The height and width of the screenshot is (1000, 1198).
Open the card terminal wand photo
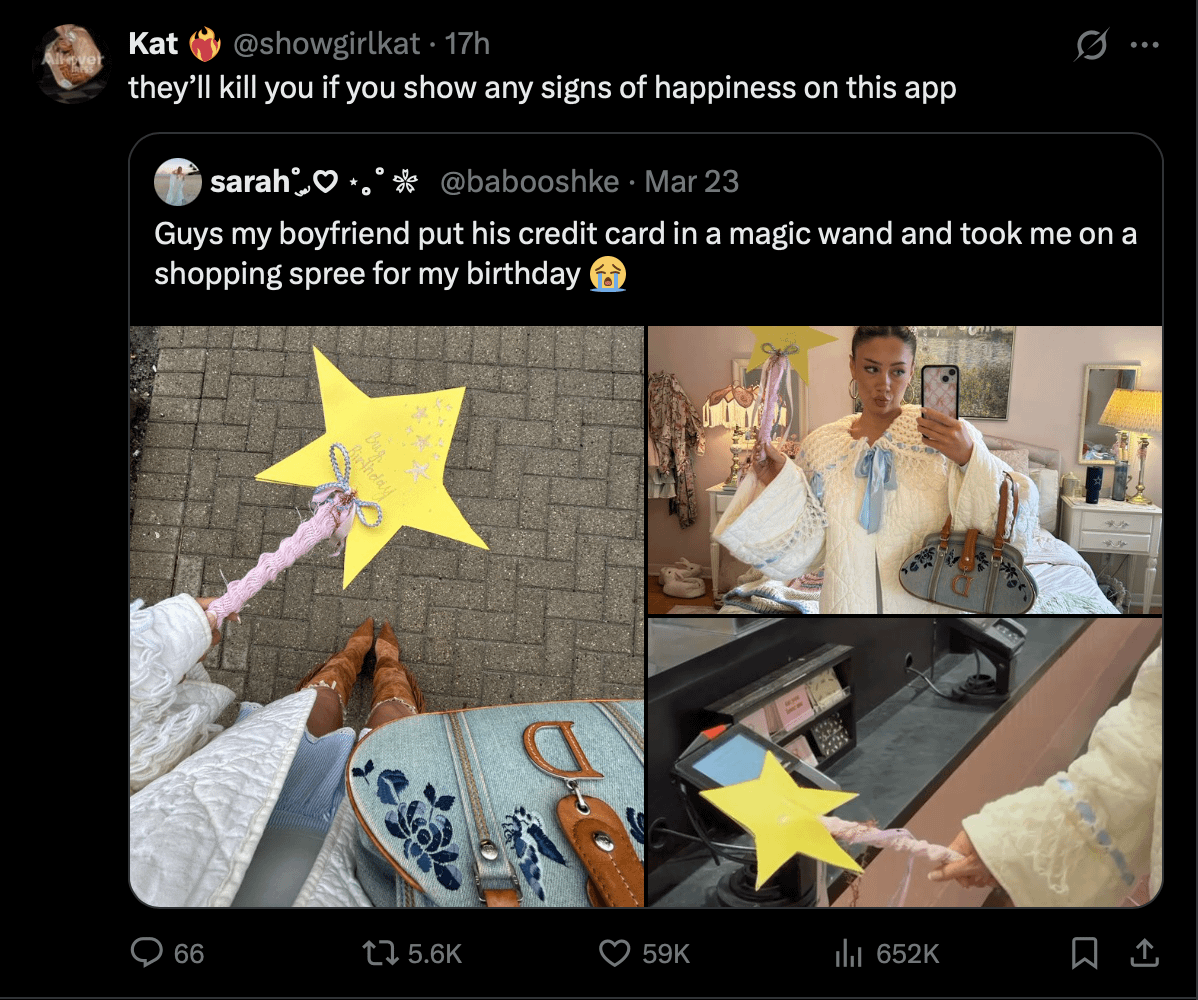(905, 762)
